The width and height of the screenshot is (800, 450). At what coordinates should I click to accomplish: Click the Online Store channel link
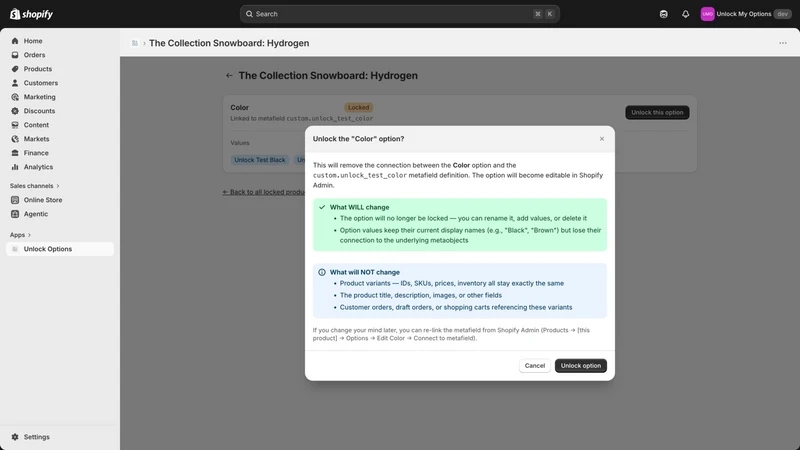tap(43, 200)
